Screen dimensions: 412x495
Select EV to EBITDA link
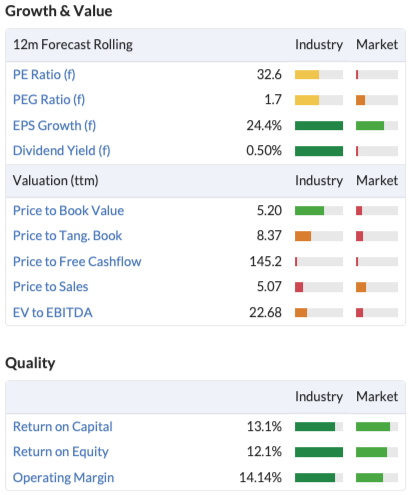pos(53,313)
